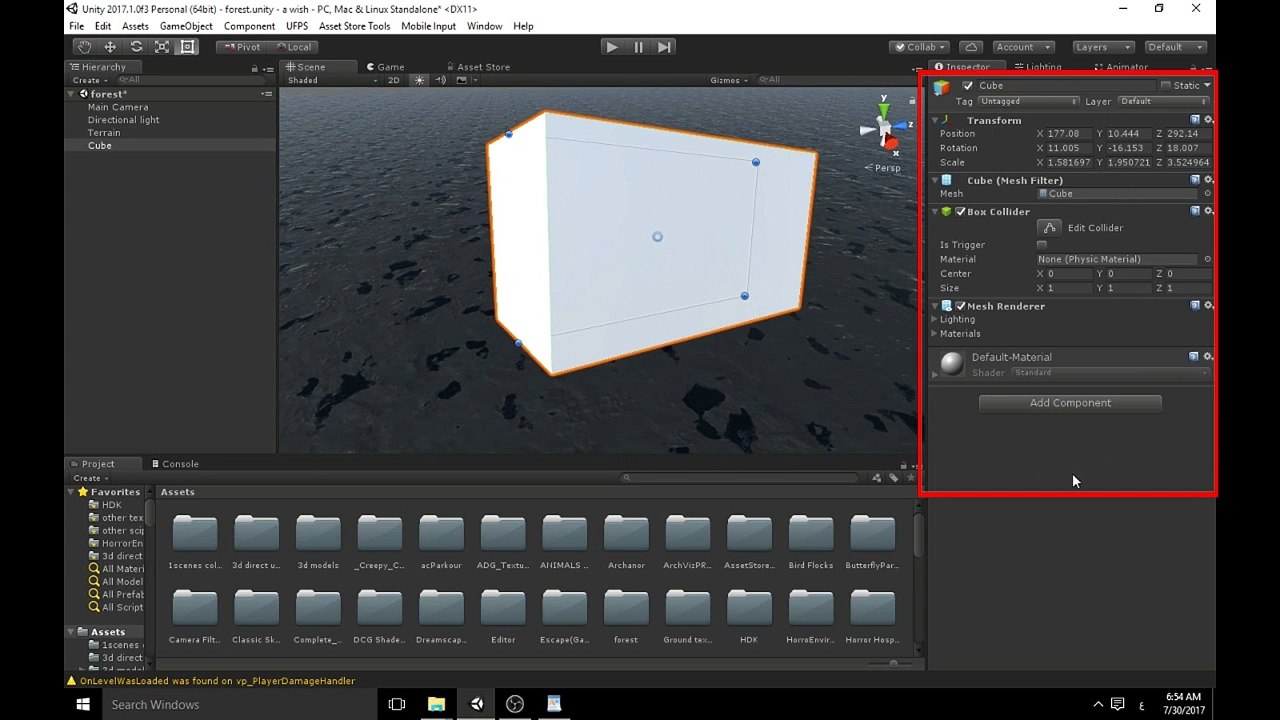Viewport: 1280px width, 720px height.
Task: Open the cloud Services button
Action: coord(969,47)
